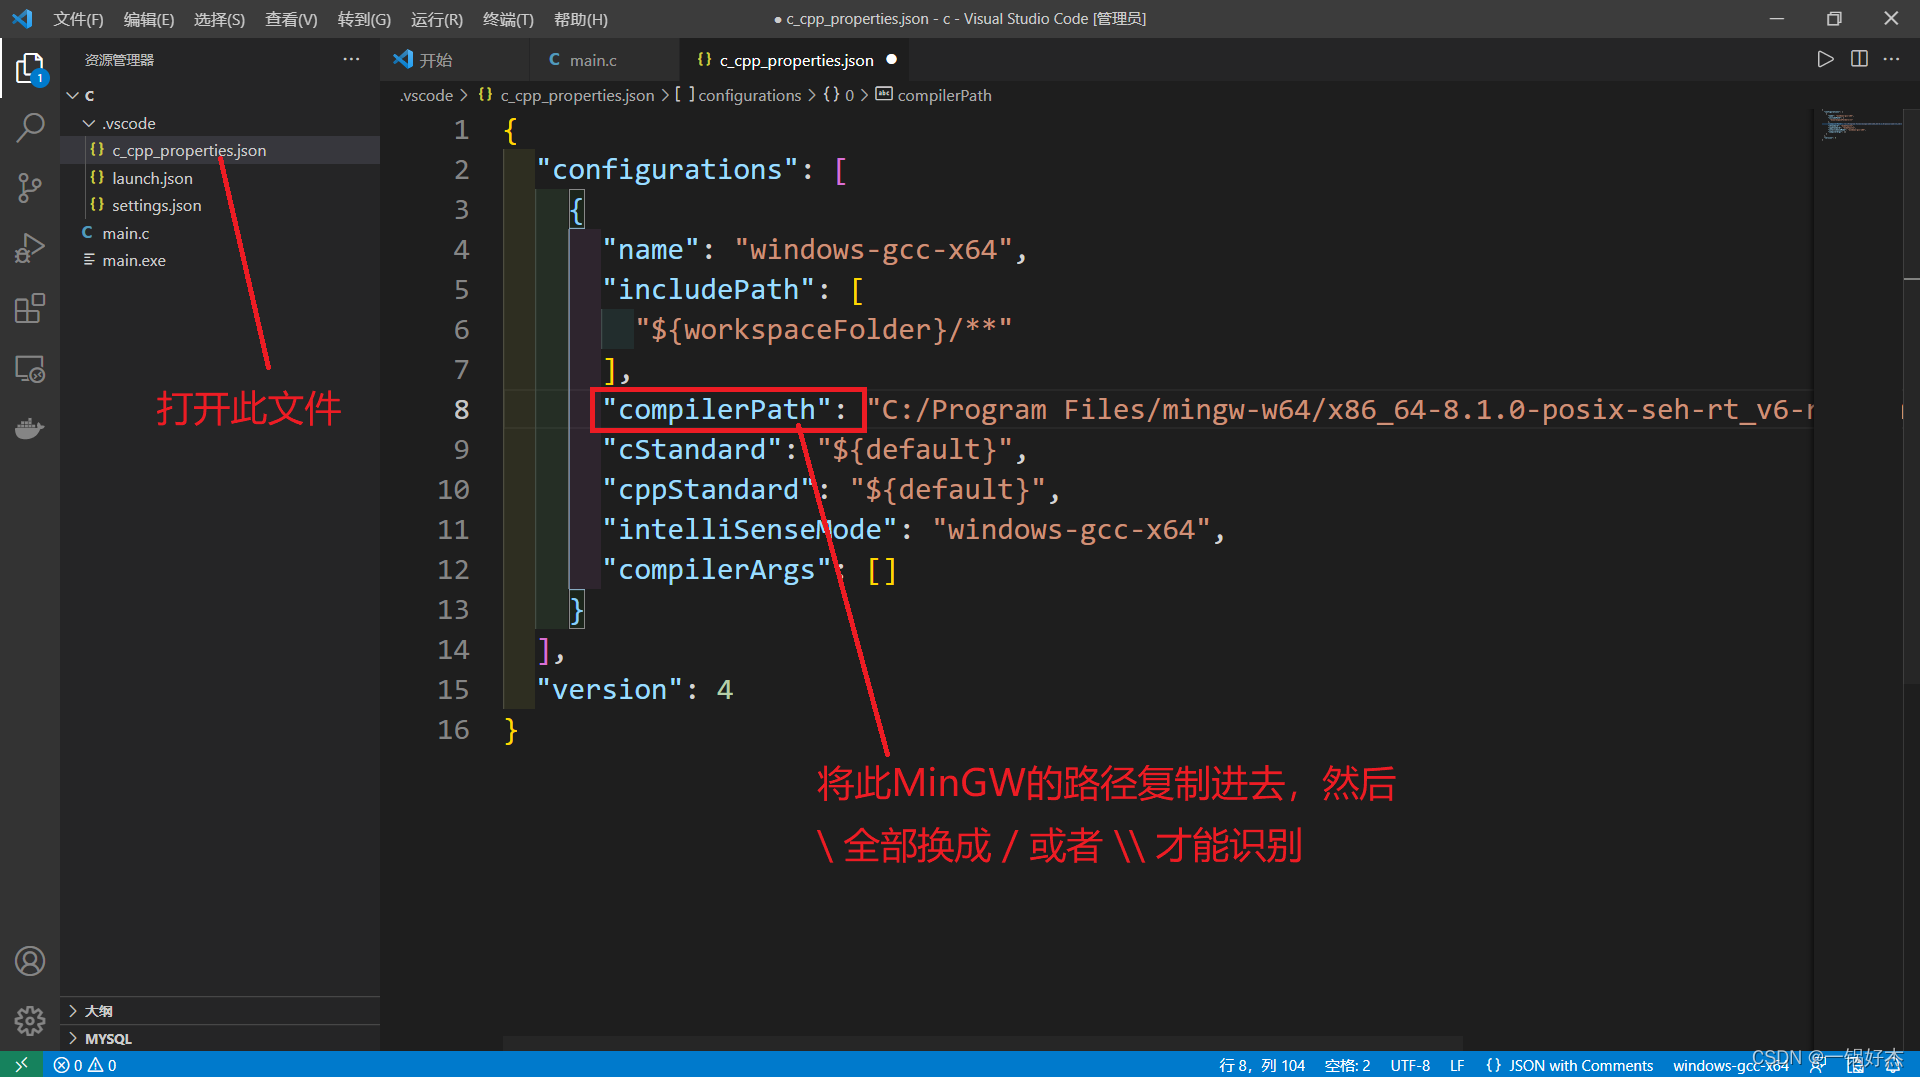
Task: Switch to the 开始 tab
Action: click(455, 60)
